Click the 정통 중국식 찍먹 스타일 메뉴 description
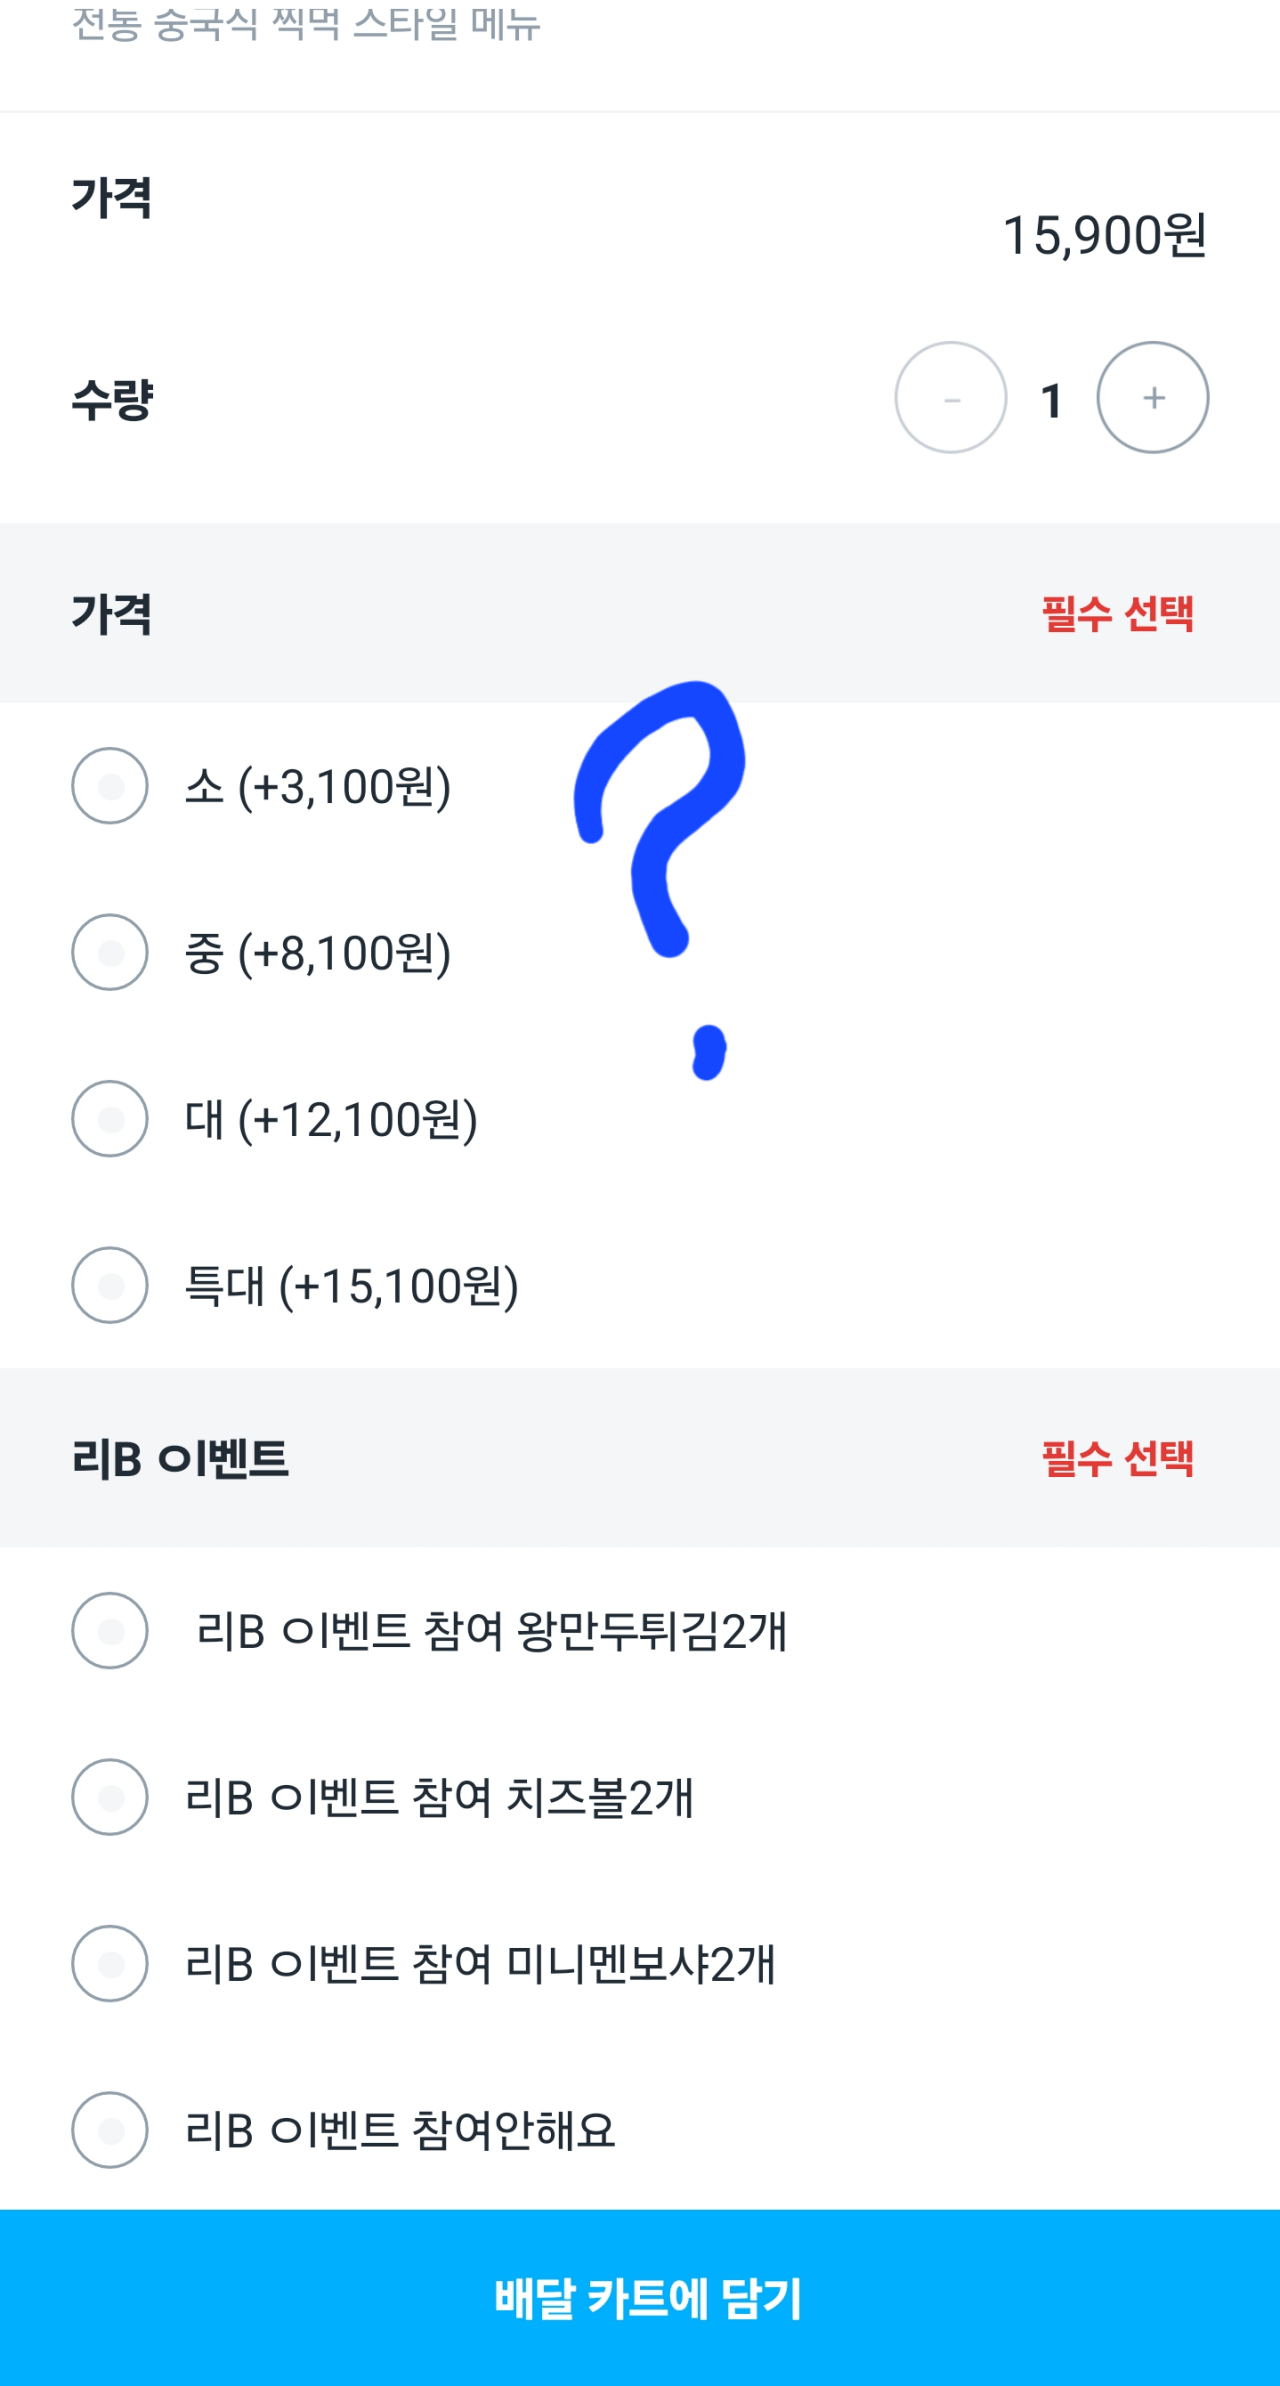1280x2386 pixels. [x=306, y=24]
